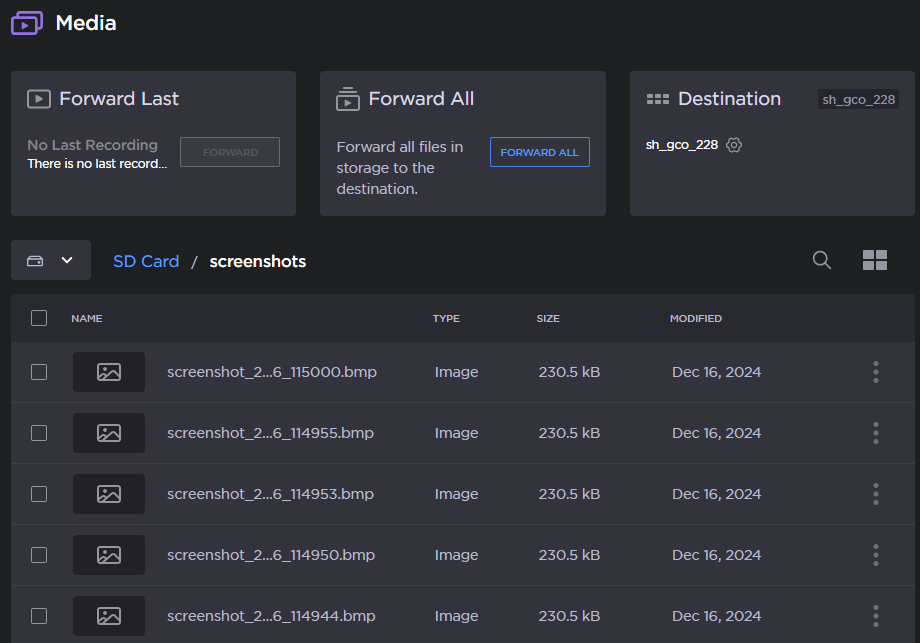Sort files by Modified column header

click(x=695, y=319)
